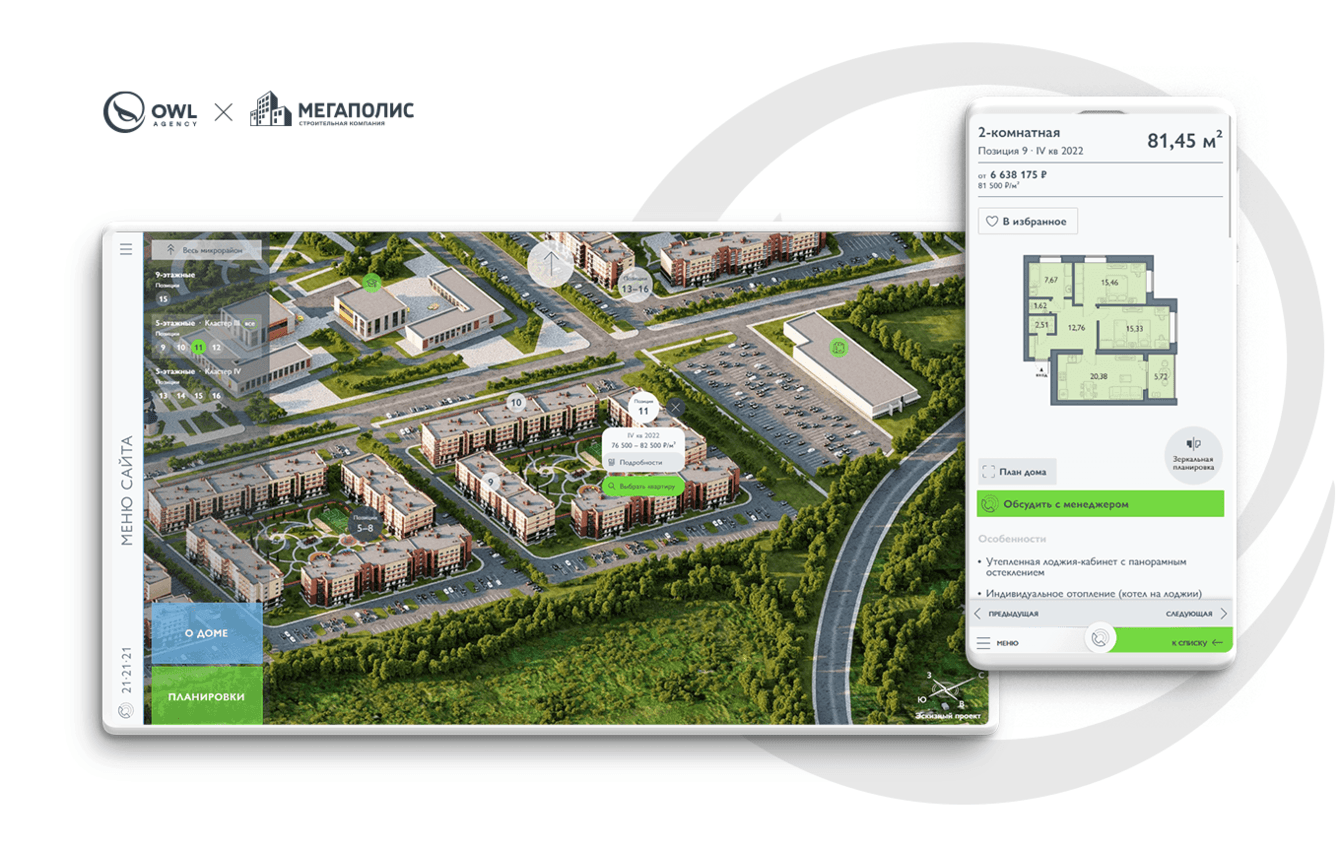
Task: Open Подробности in the position 11 popup
Action: pyautogui.click(x=644, y=462)
